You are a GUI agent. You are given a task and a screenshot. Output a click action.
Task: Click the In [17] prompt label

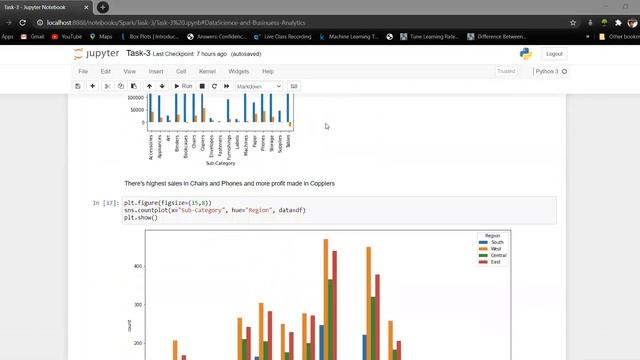pos(106,203)
